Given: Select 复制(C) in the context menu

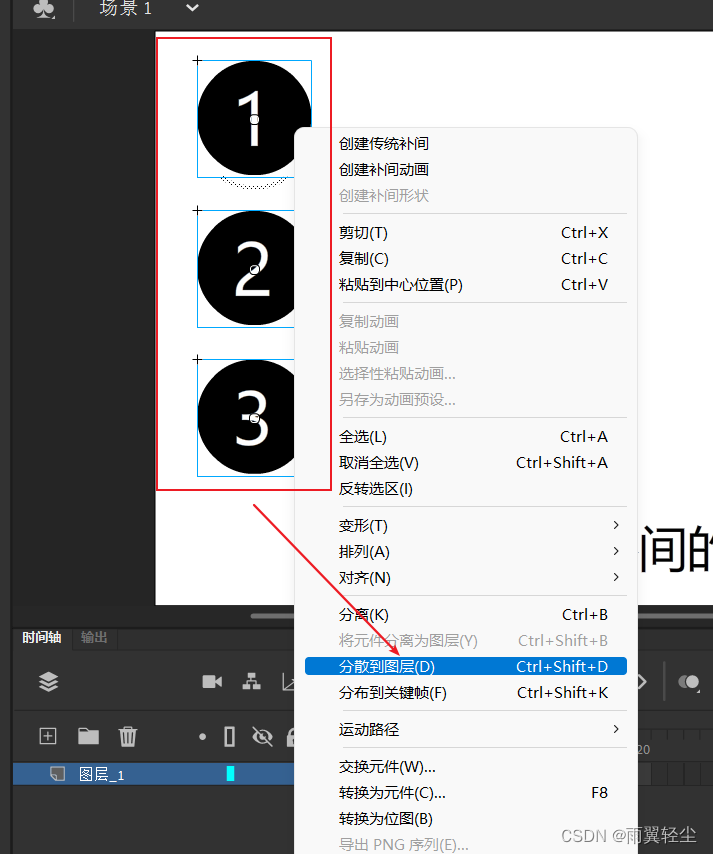Looking at the screenshot, I should coord(466,259).
